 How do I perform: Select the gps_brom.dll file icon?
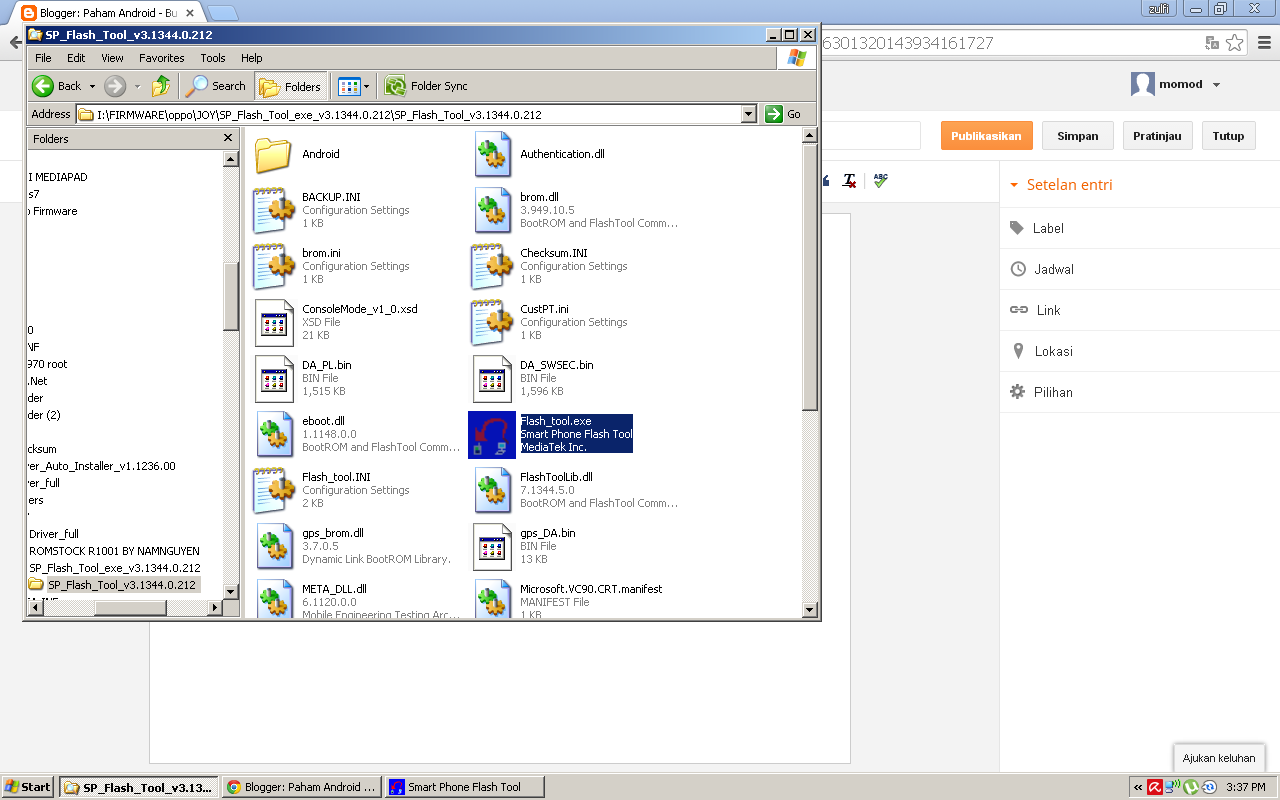[274, 546]
